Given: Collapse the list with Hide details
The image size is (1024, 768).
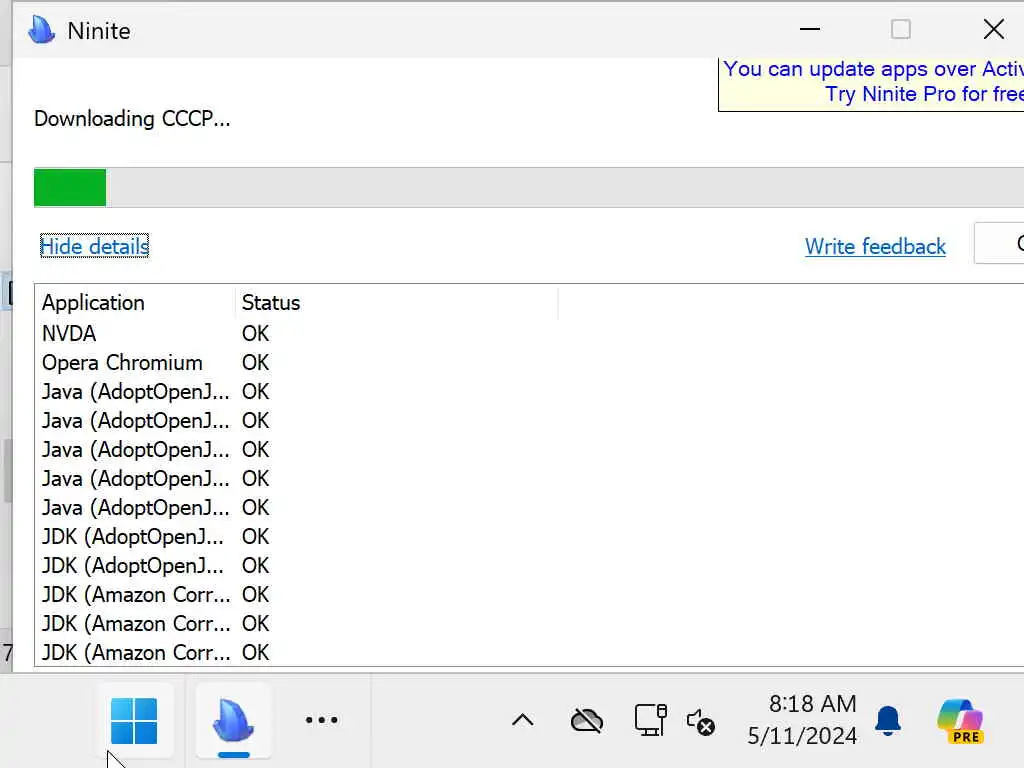Looking at the screenshot, I should (94, 246).
